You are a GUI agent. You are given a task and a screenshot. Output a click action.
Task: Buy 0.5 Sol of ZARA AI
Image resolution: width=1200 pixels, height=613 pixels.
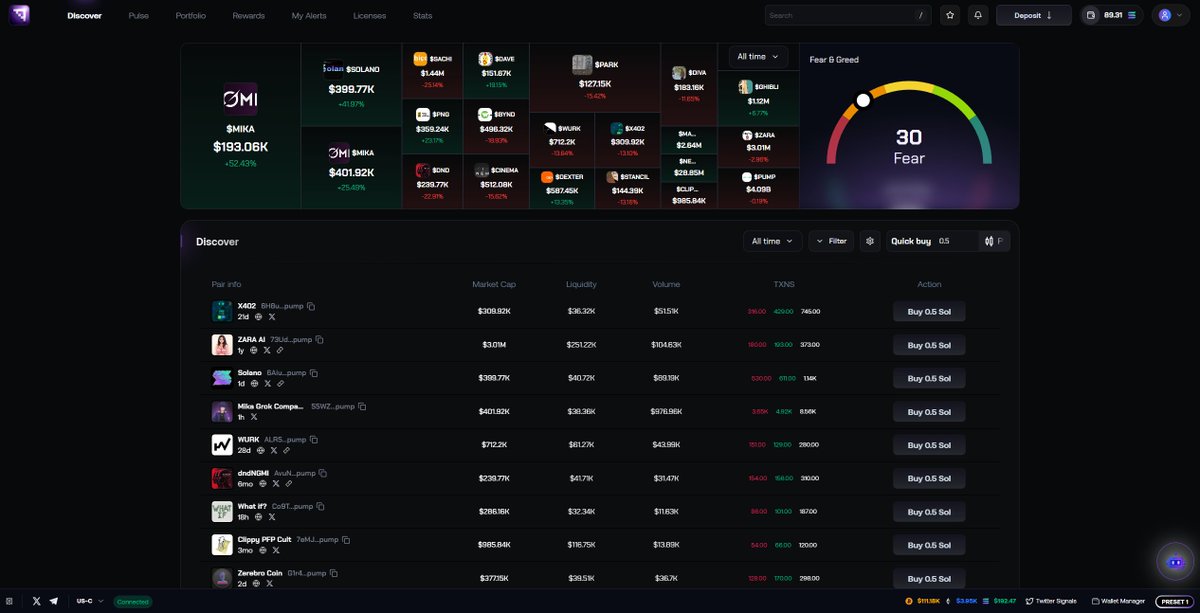[928, 344]
